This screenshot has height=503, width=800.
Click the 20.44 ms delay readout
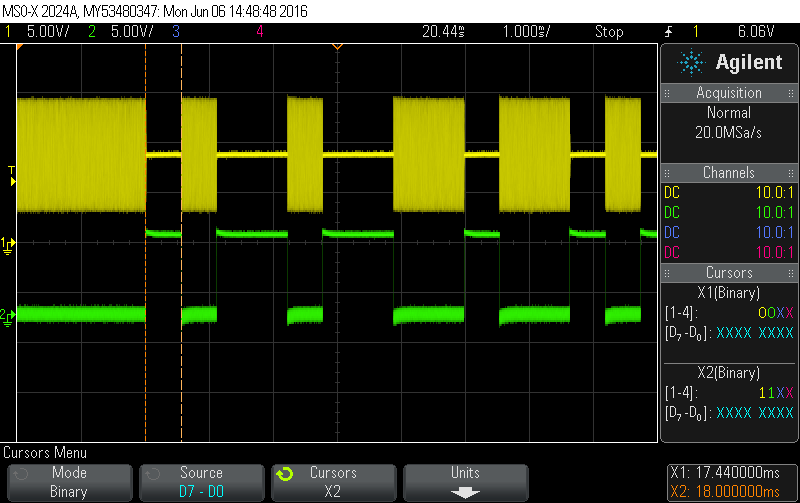[443, 32]
